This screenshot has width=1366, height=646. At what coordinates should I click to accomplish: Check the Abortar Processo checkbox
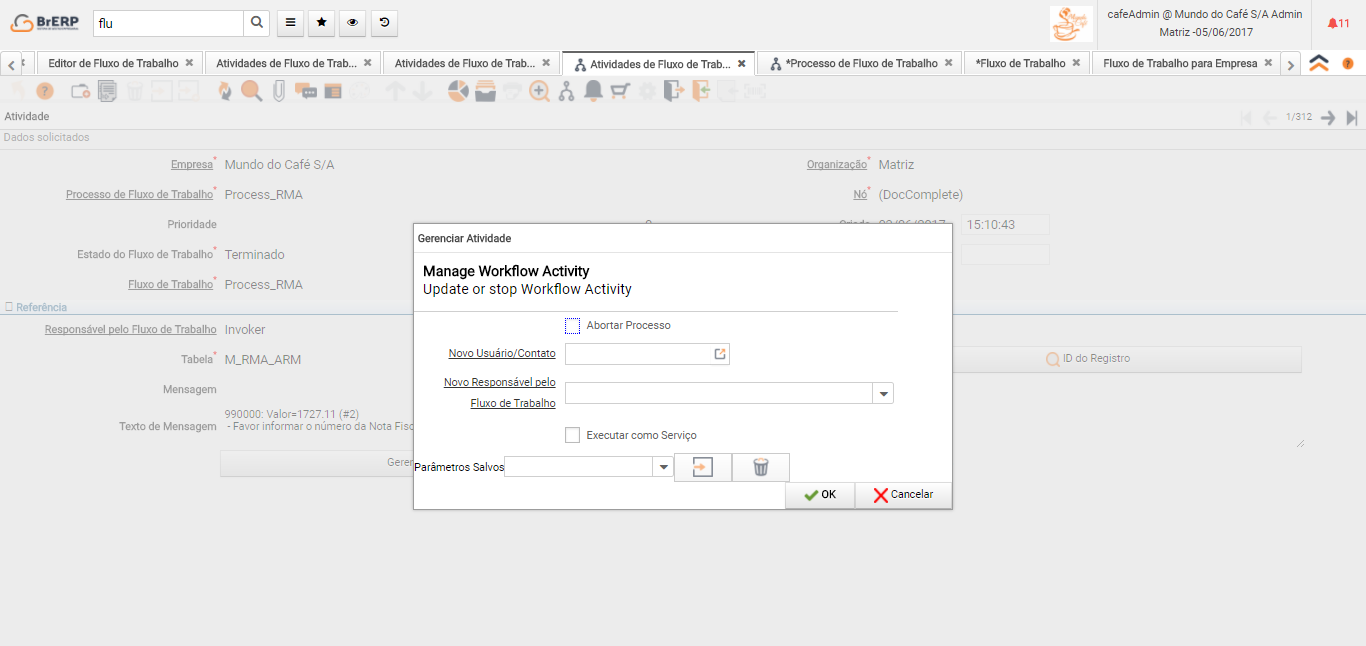tap(573, 326)
